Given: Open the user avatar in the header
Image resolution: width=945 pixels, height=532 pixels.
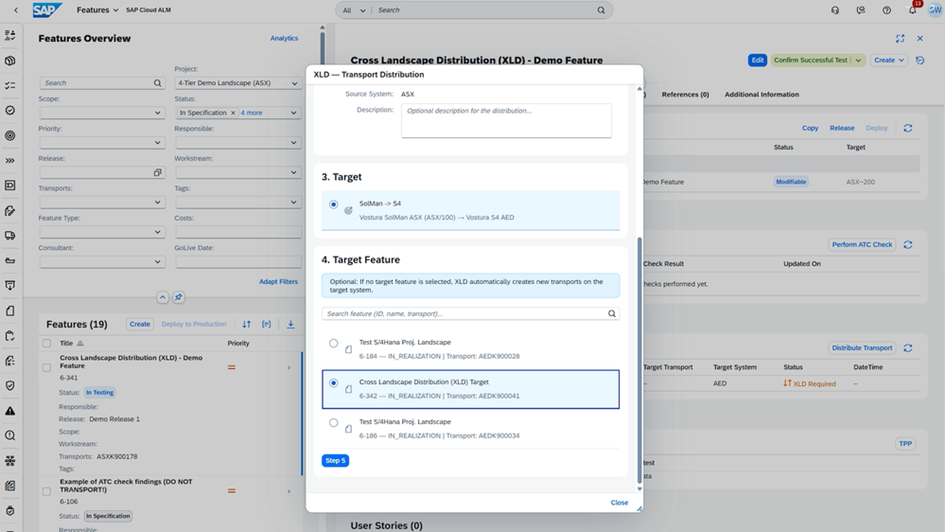Looking at the screenshot, I should pos(935,10).
